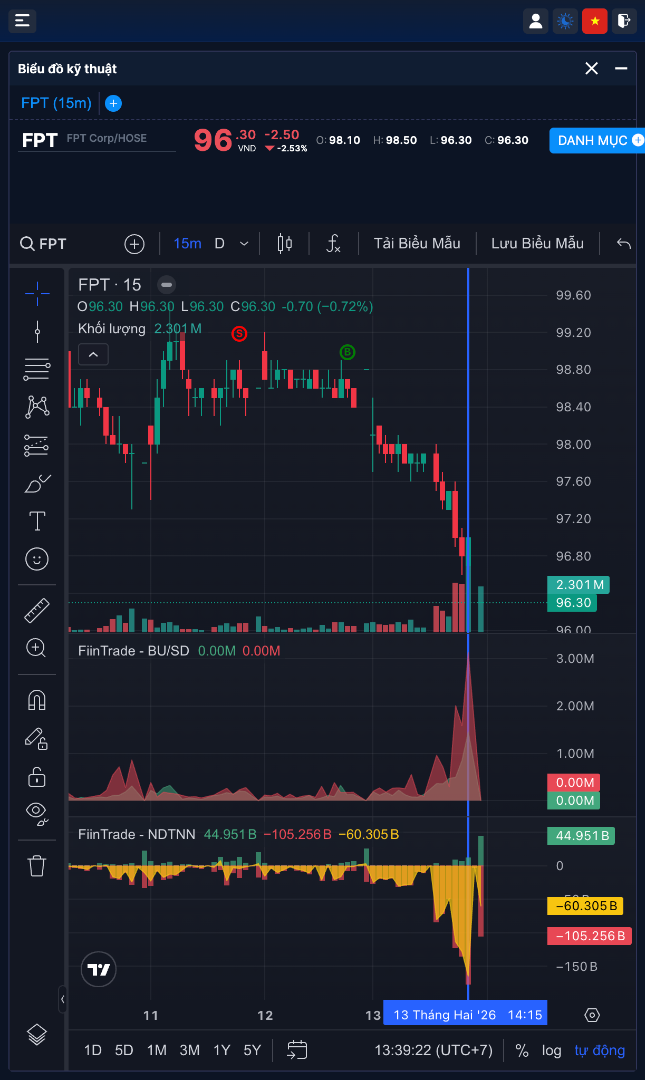Image resolution: width=645 pixels, height=1080 pixels.
Task: Set the 1Y time range
Action: (x=221, y=1050)
